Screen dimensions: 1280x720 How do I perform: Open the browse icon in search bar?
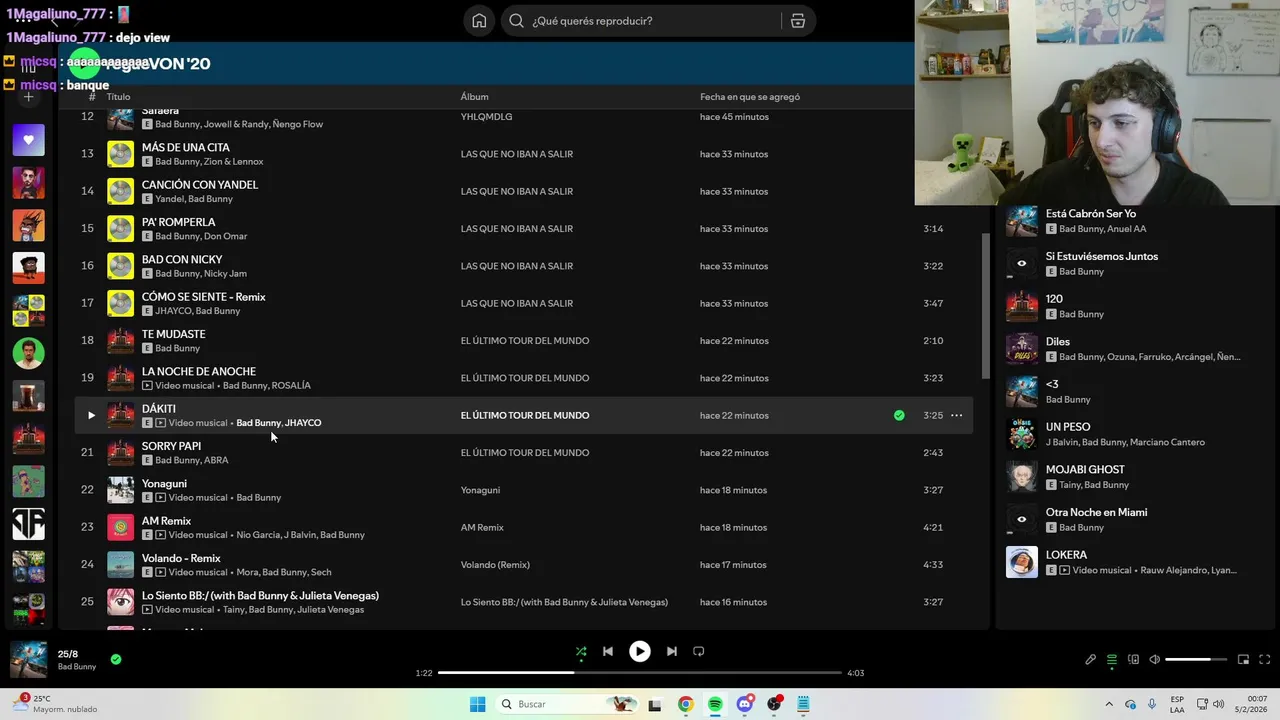[x=798, y=21]
